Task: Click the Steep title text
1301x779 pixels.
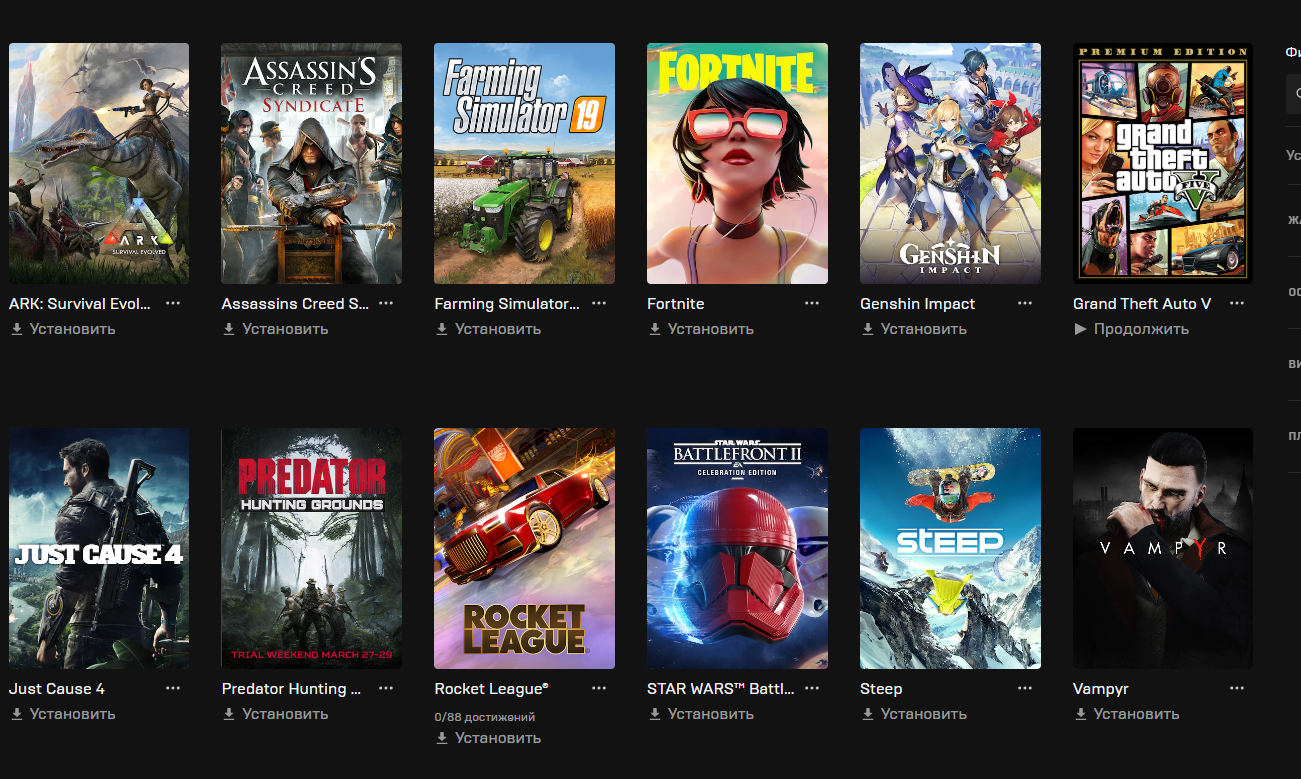Action: coord(881,688)
